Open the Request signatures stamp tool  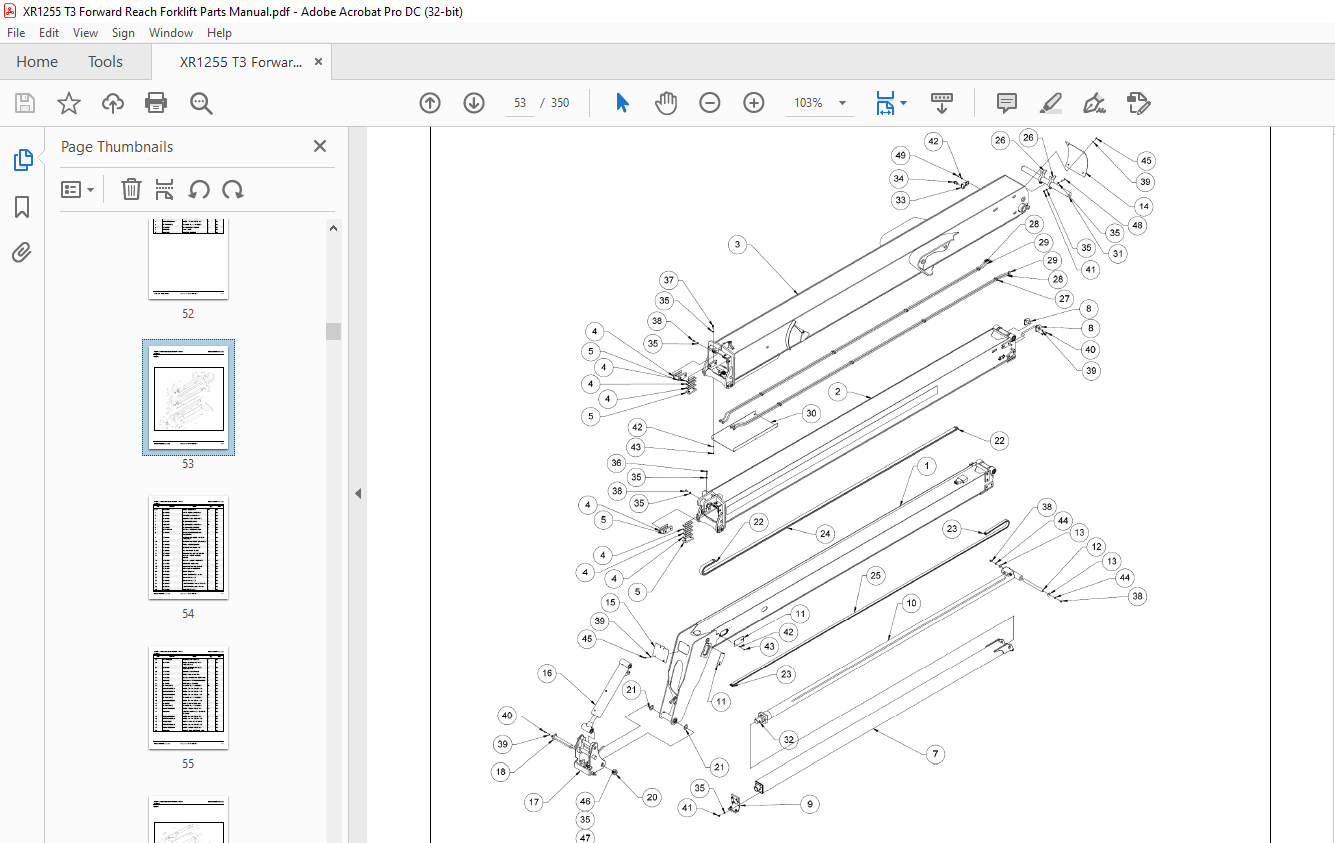(x=1138, y=103)
